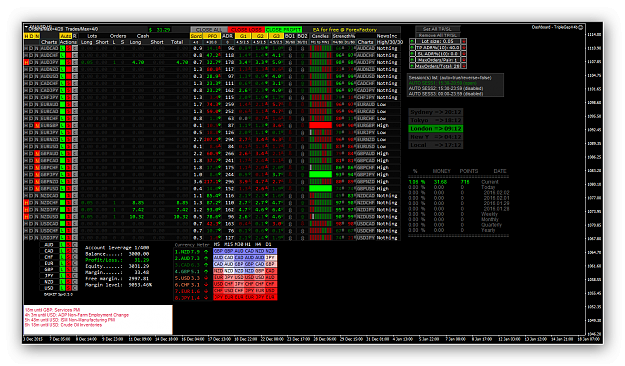Viewport: 625px width, 366px height.
Task: Increase lot size with green button
Action: [x=412, y=41]
